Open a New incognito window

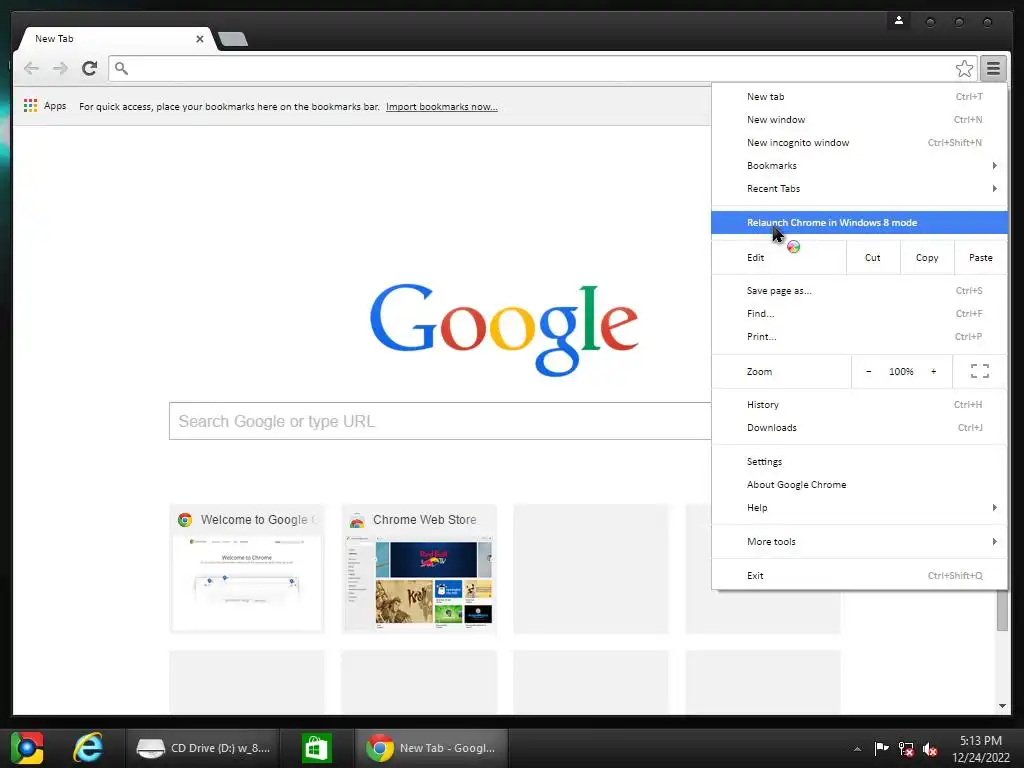(x=859, y=142)
